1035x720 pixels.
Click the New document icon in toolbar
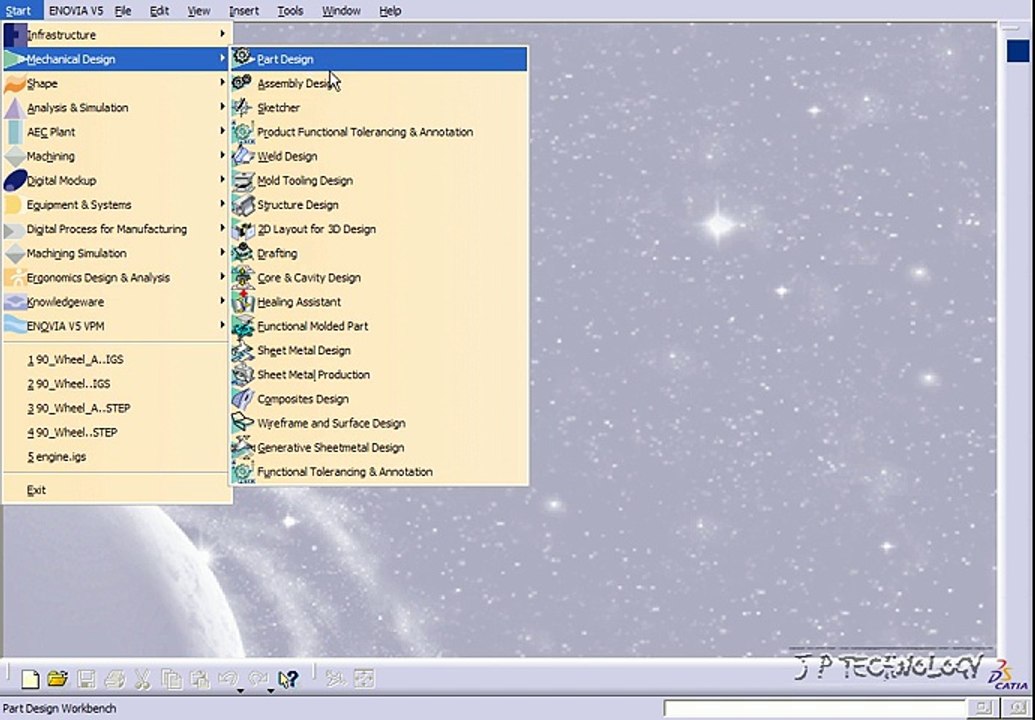30,679
